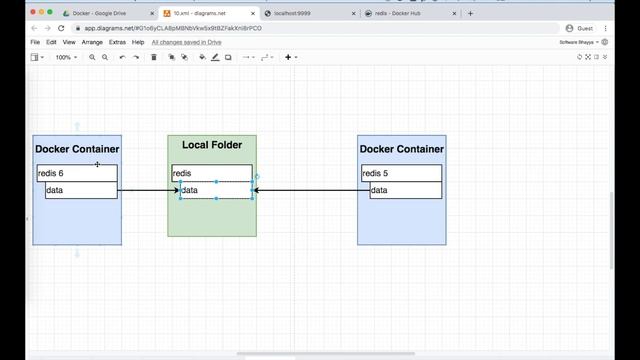Click the browser address bar URL

173,28
